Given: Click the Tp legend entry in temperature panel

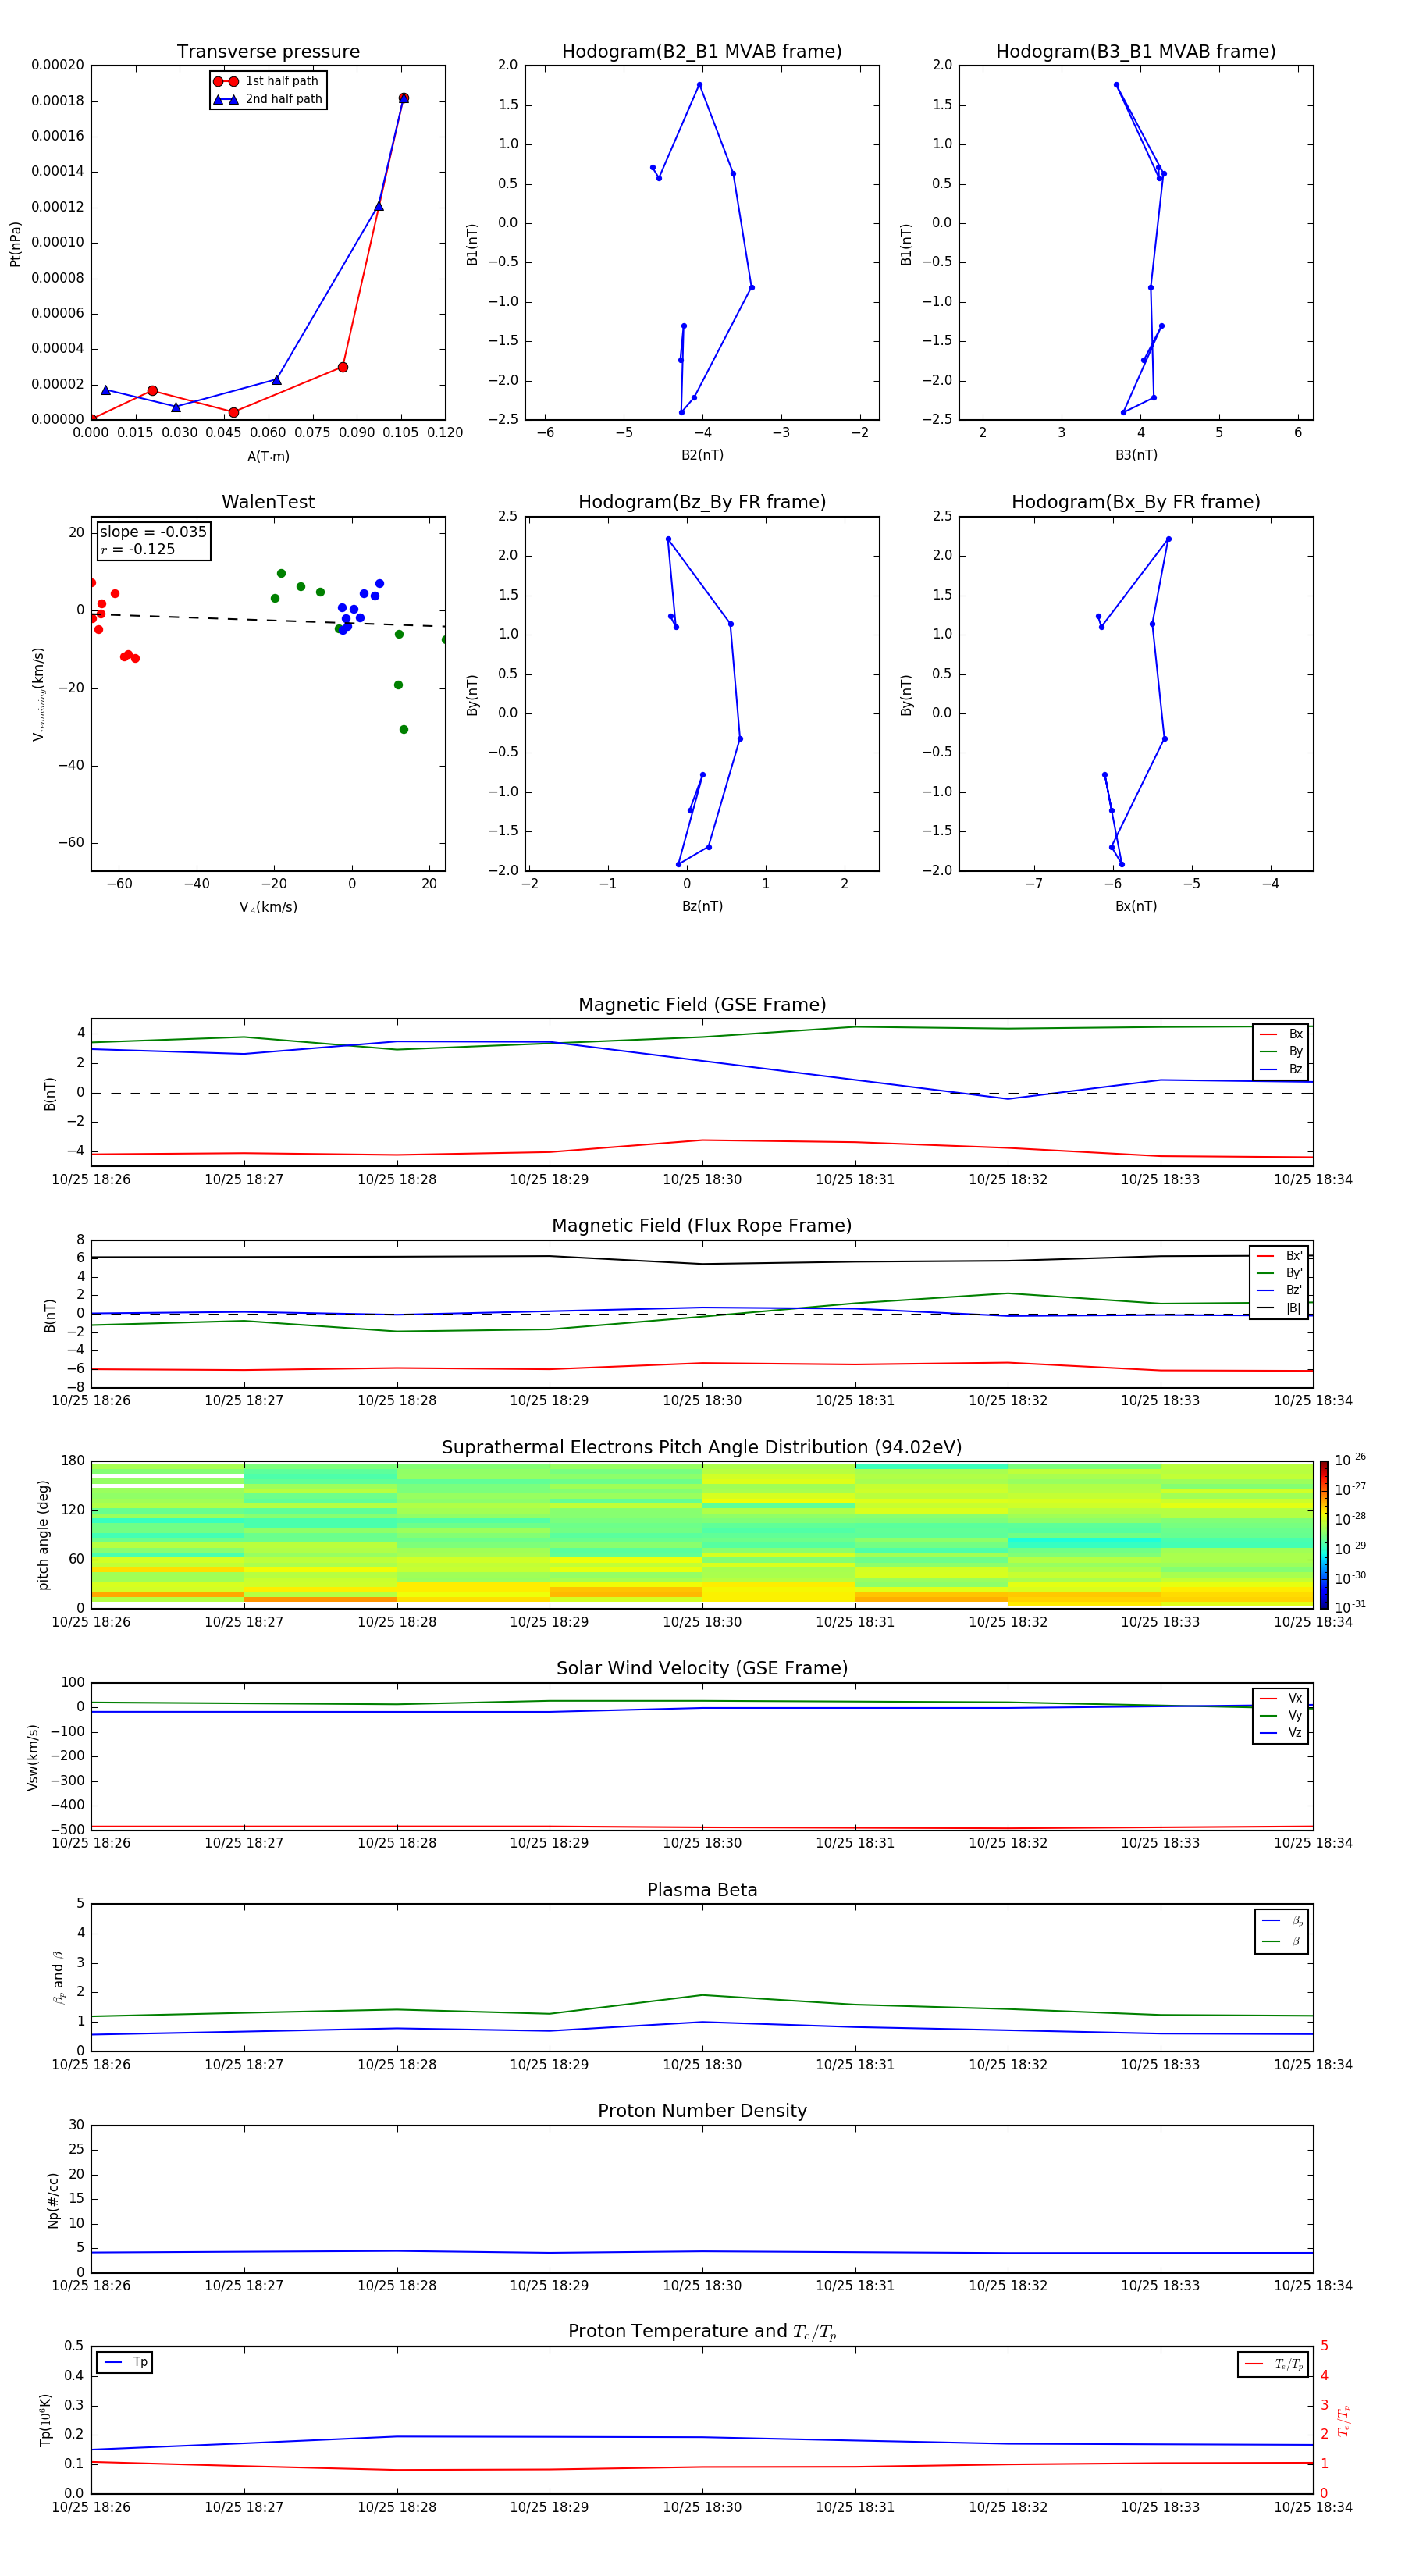Looking at the screenshot, I should tap(125, 2363).
